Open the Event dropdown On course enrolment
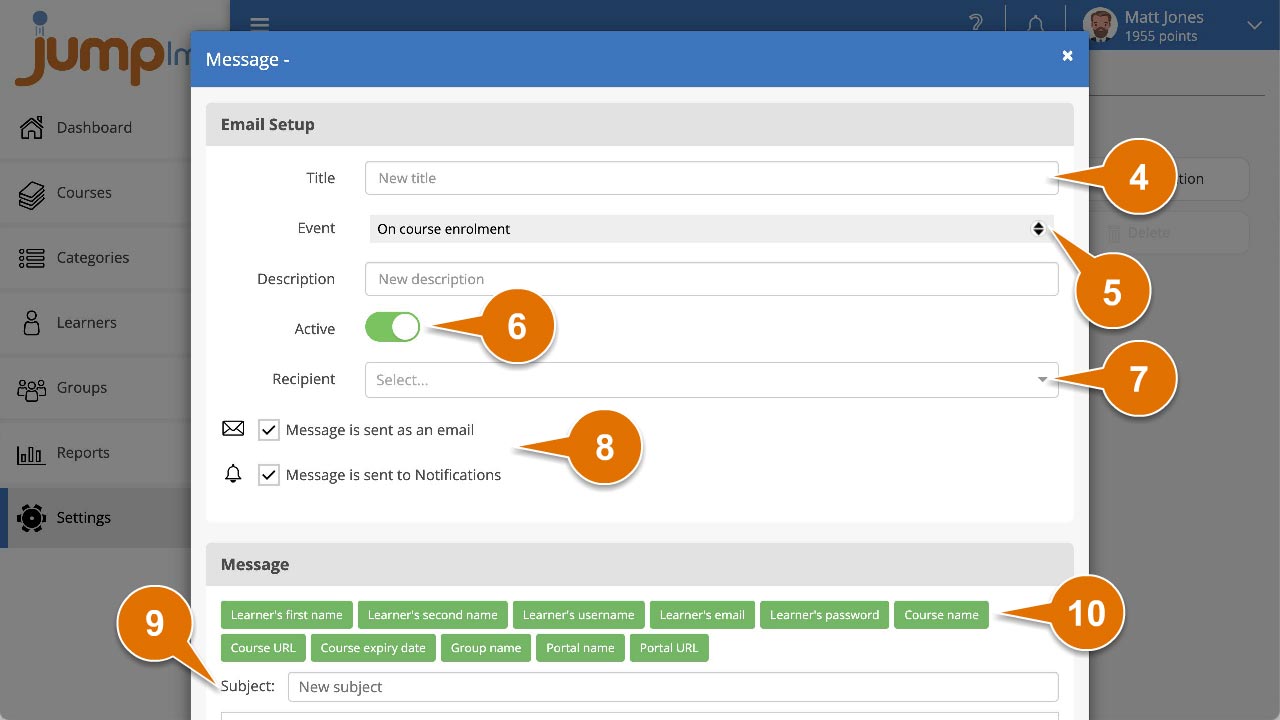 (711, 229)
